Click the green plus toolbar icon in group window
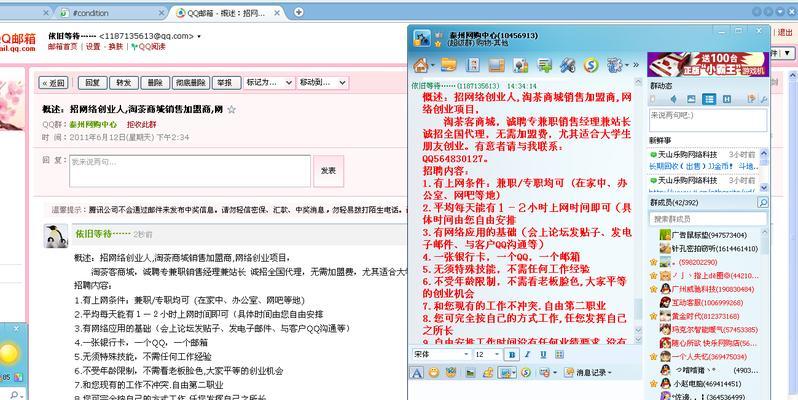This screenshot has height=400, width=798. 544,65
